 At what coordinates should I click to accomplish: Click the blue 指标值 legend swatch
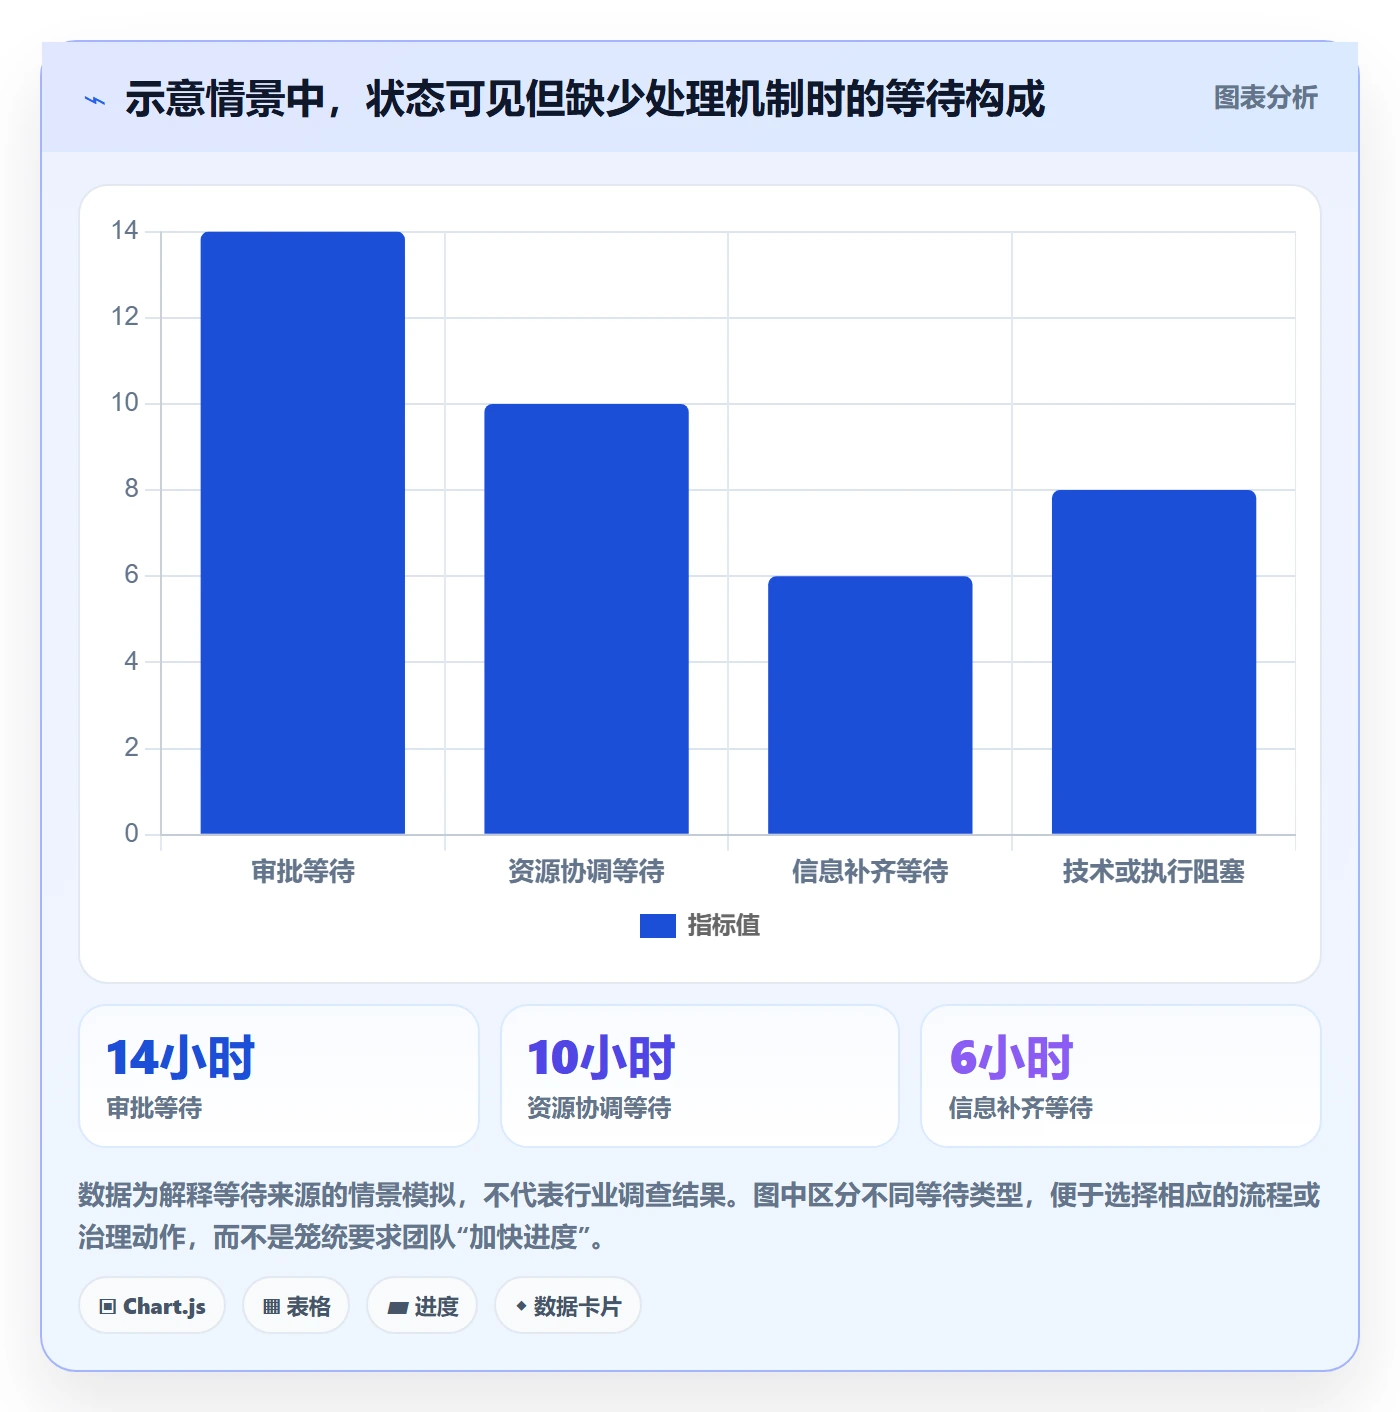[658, 926]
